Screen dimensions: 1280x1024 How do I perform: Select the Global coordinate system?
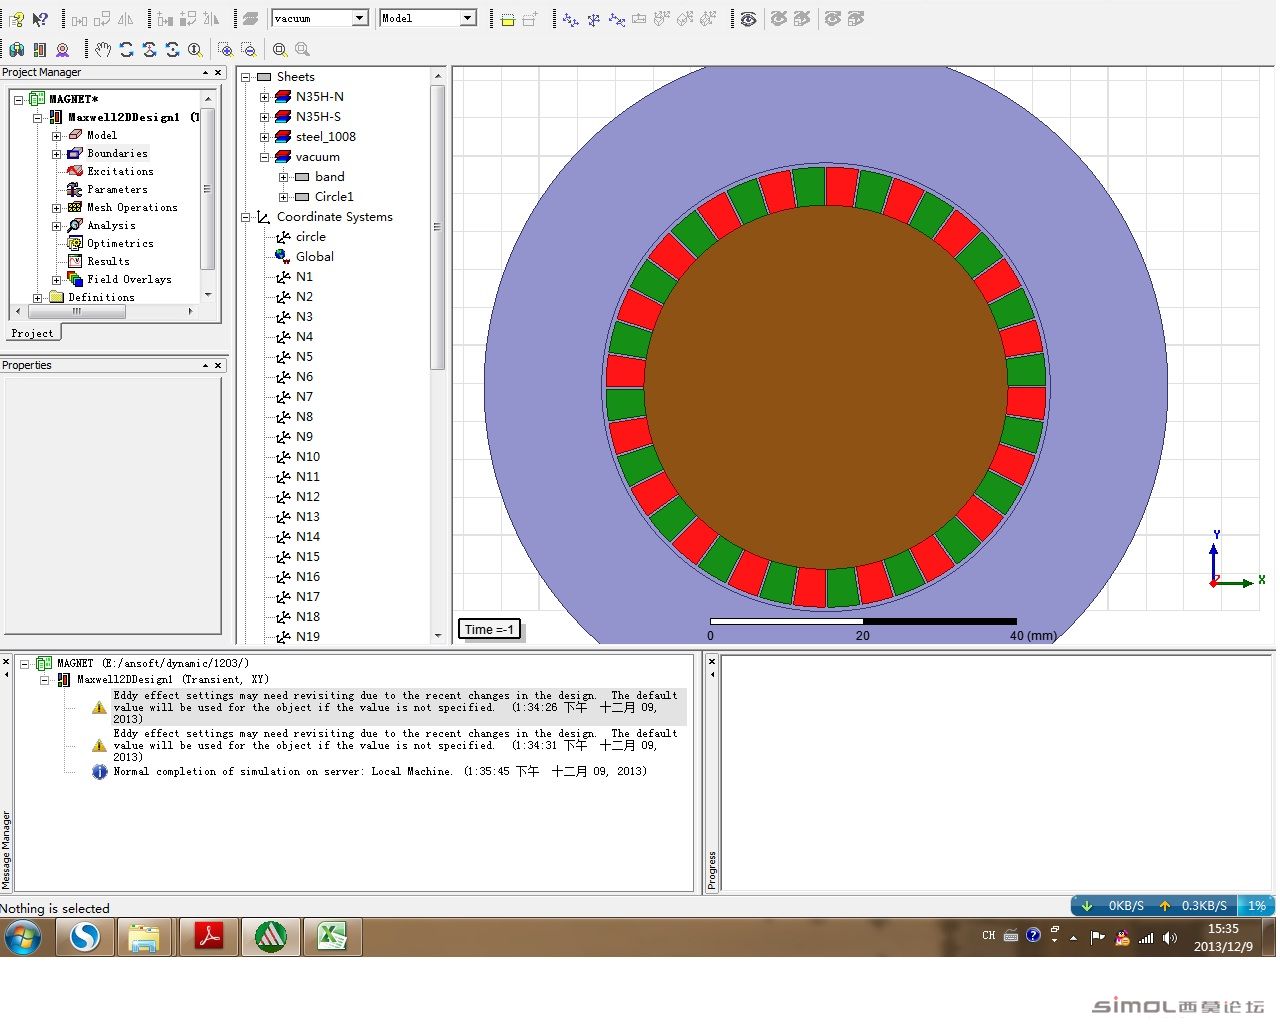coord(315,256)
